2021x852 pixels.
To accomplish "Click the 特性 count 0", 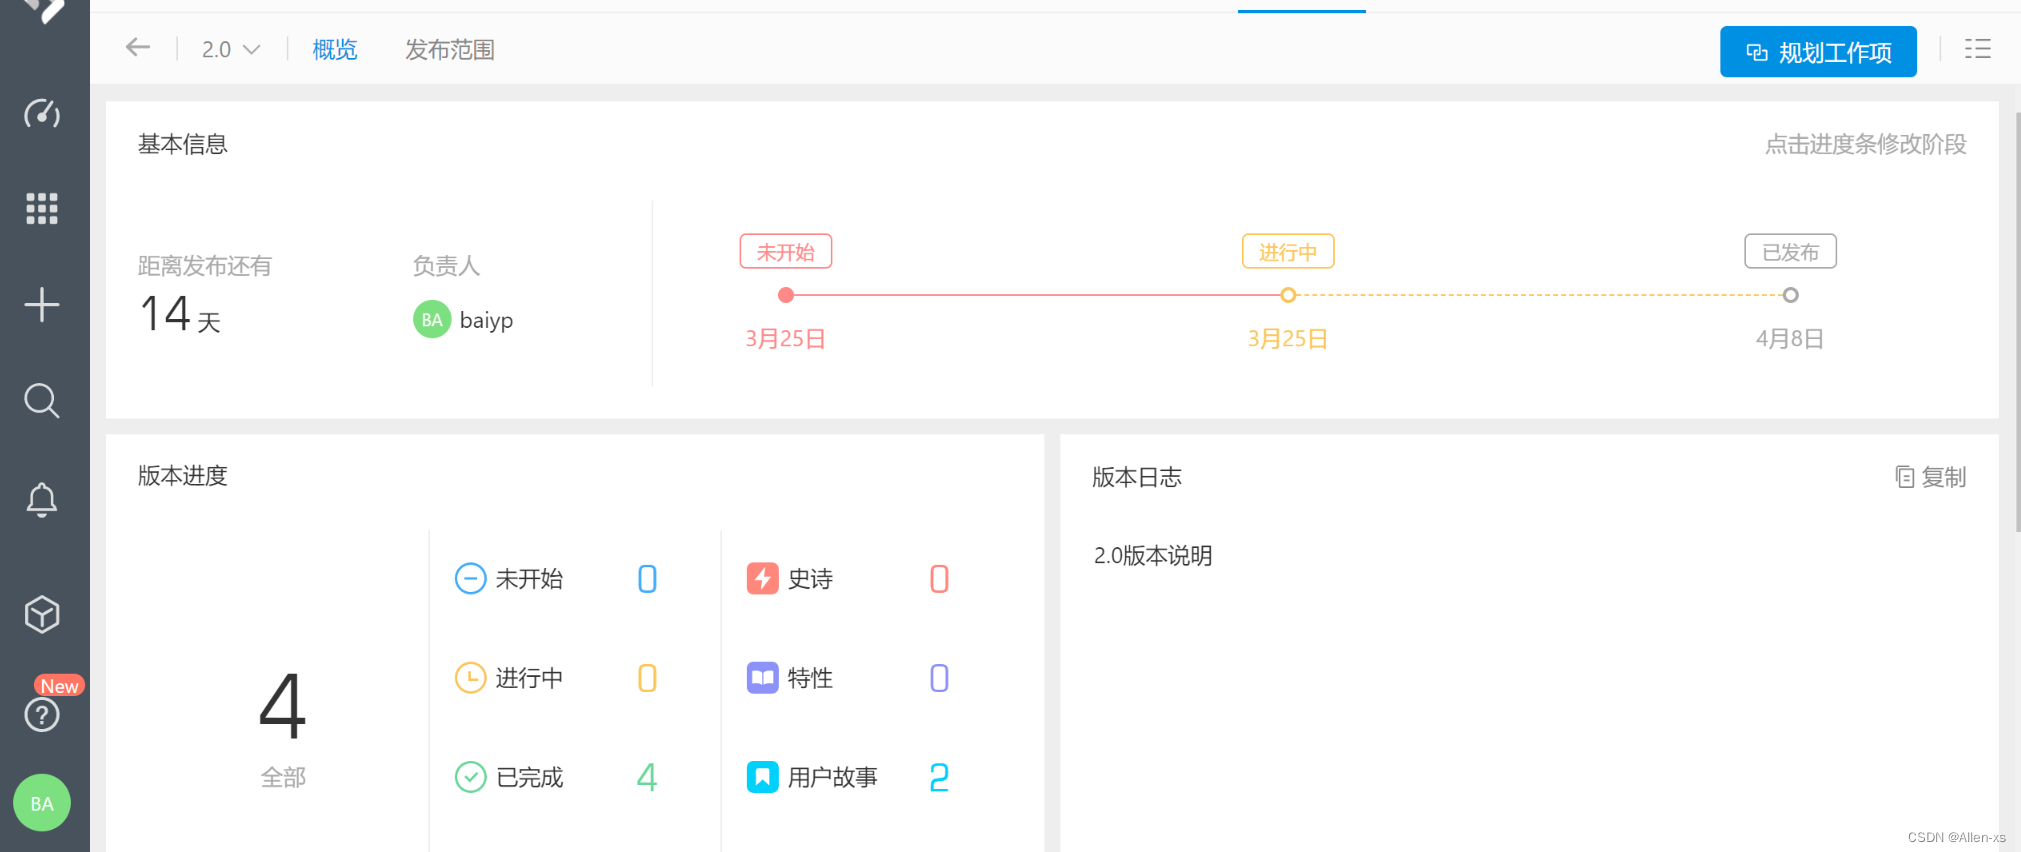I will coord(939,678).
